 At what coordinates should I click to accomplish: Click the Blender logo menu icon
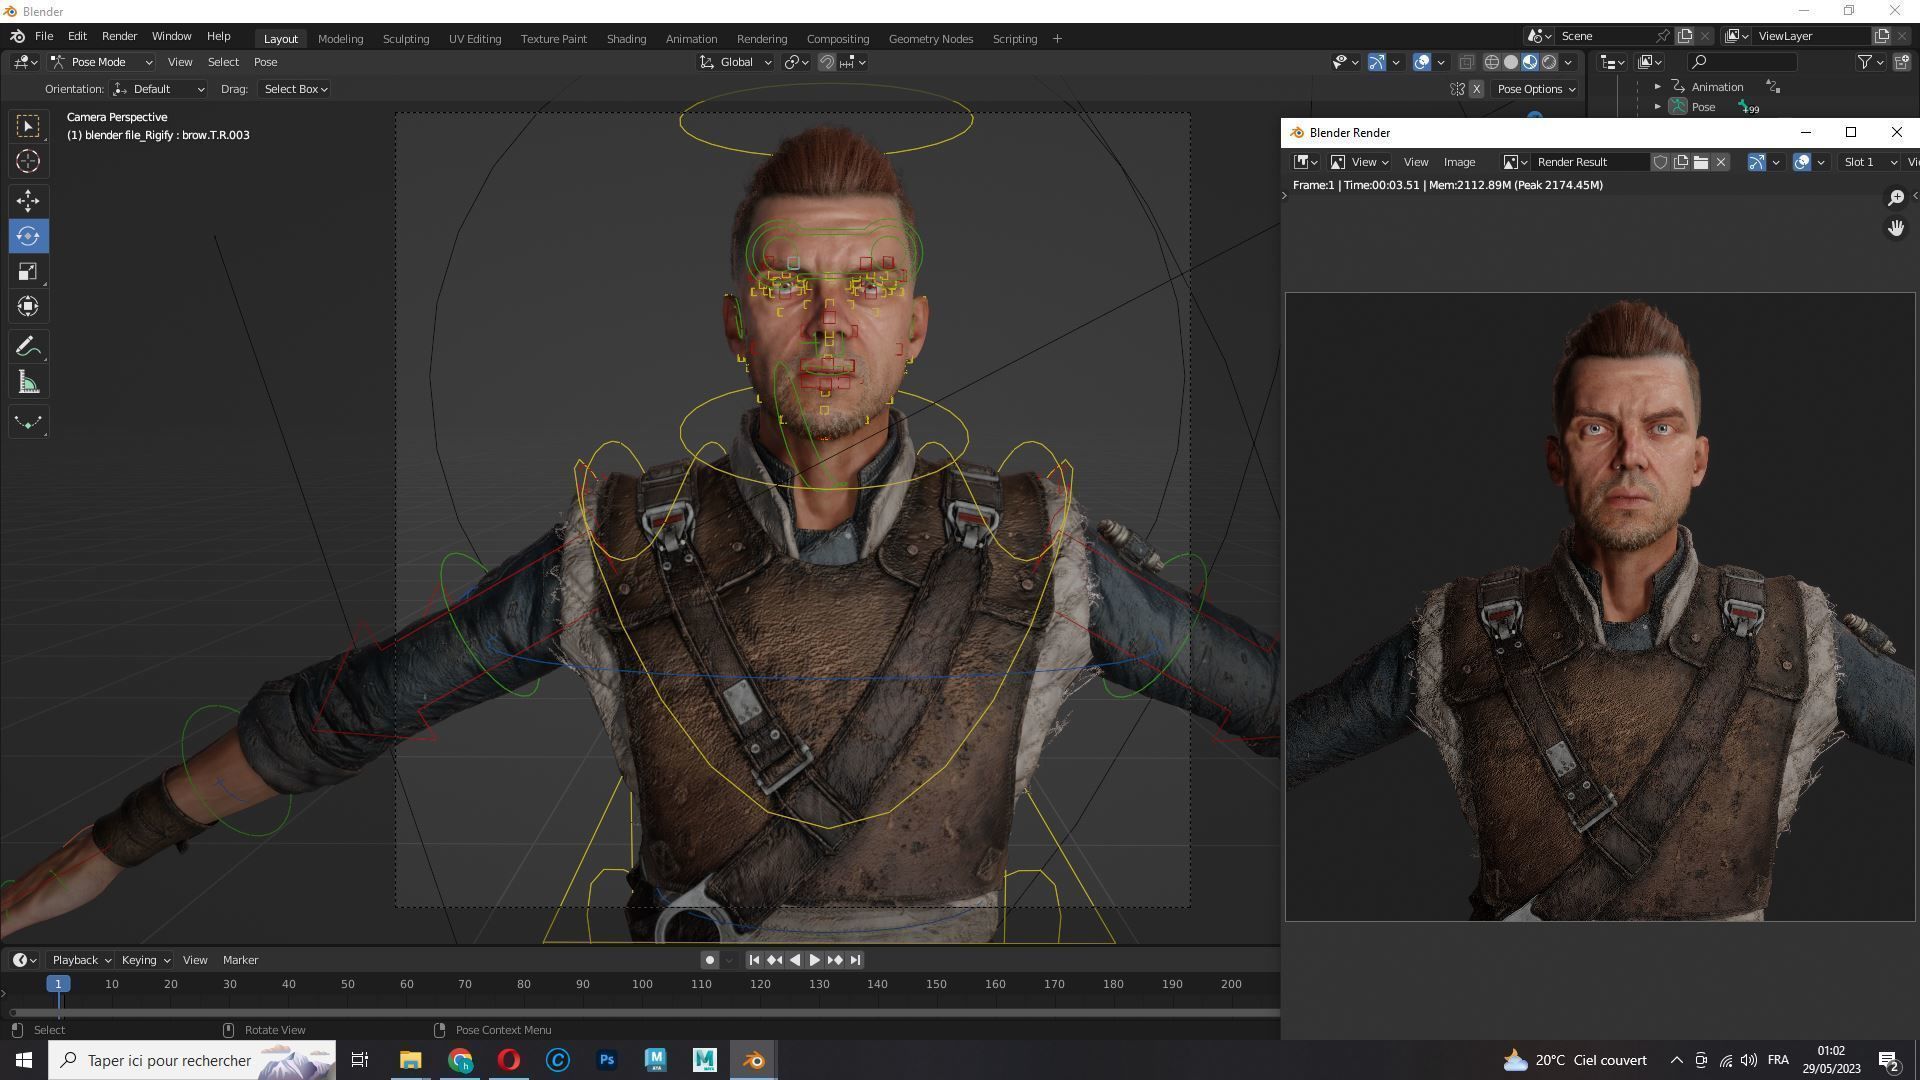click(18, 36)
